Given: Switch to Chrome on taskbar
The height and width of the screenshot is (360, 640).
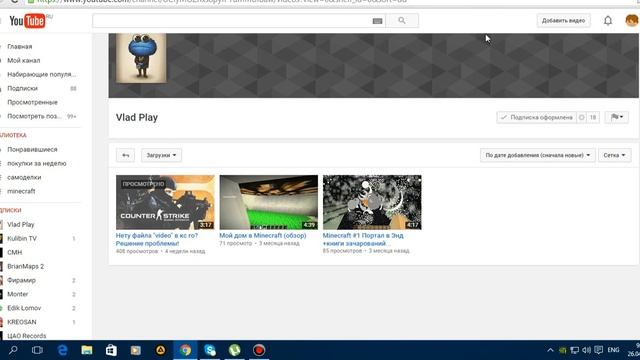Looking at the screenshot, I should coord(185,350).
